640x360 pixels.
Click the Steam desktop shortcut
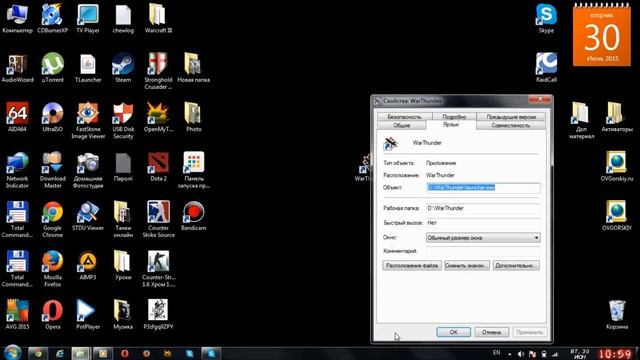123,68
